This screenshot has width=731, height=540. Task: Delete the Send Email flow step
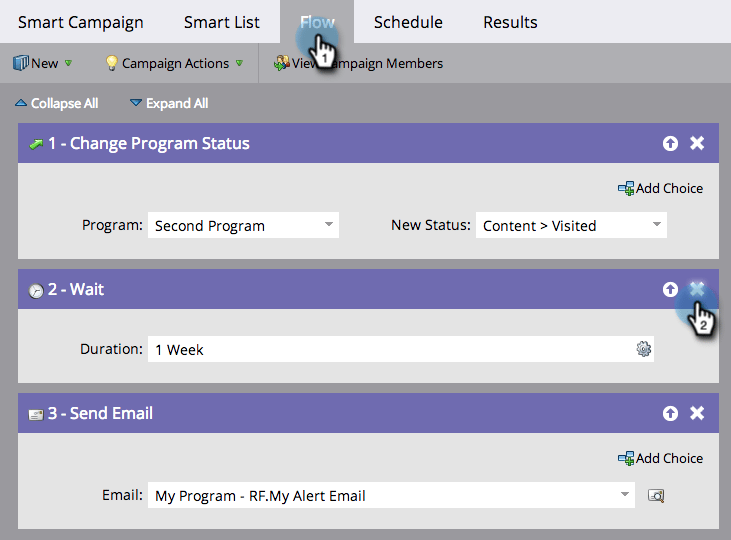697,414
